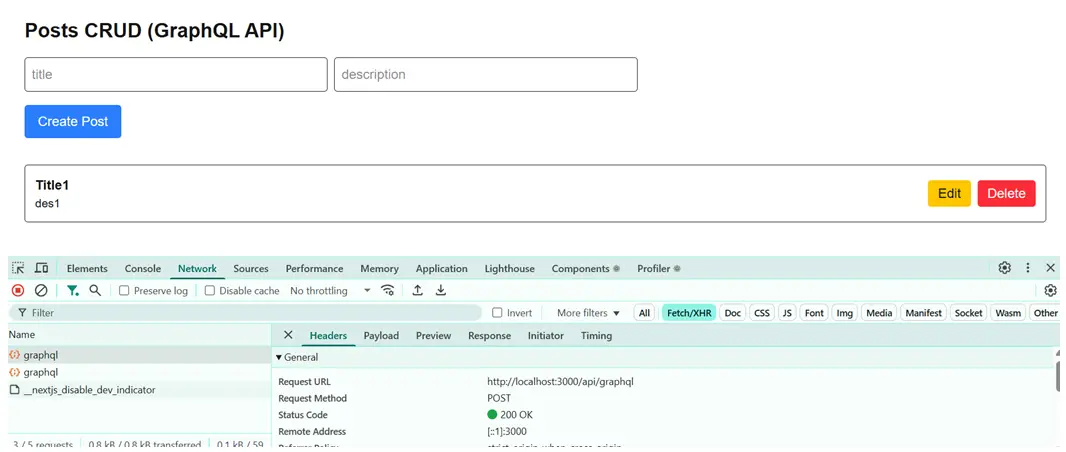Open the No throttling dropdown

click(x=330, y=291)
